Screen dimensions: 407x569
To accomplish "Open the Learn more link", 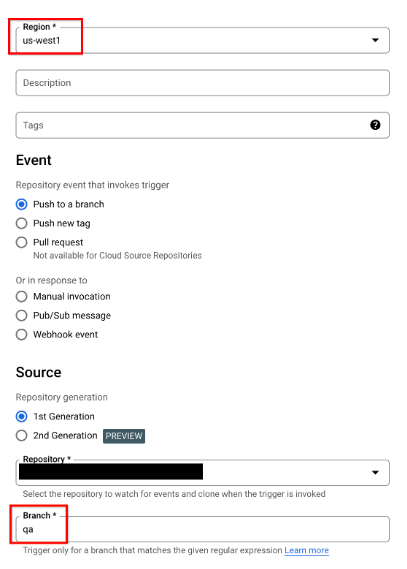I will [307, 550].
